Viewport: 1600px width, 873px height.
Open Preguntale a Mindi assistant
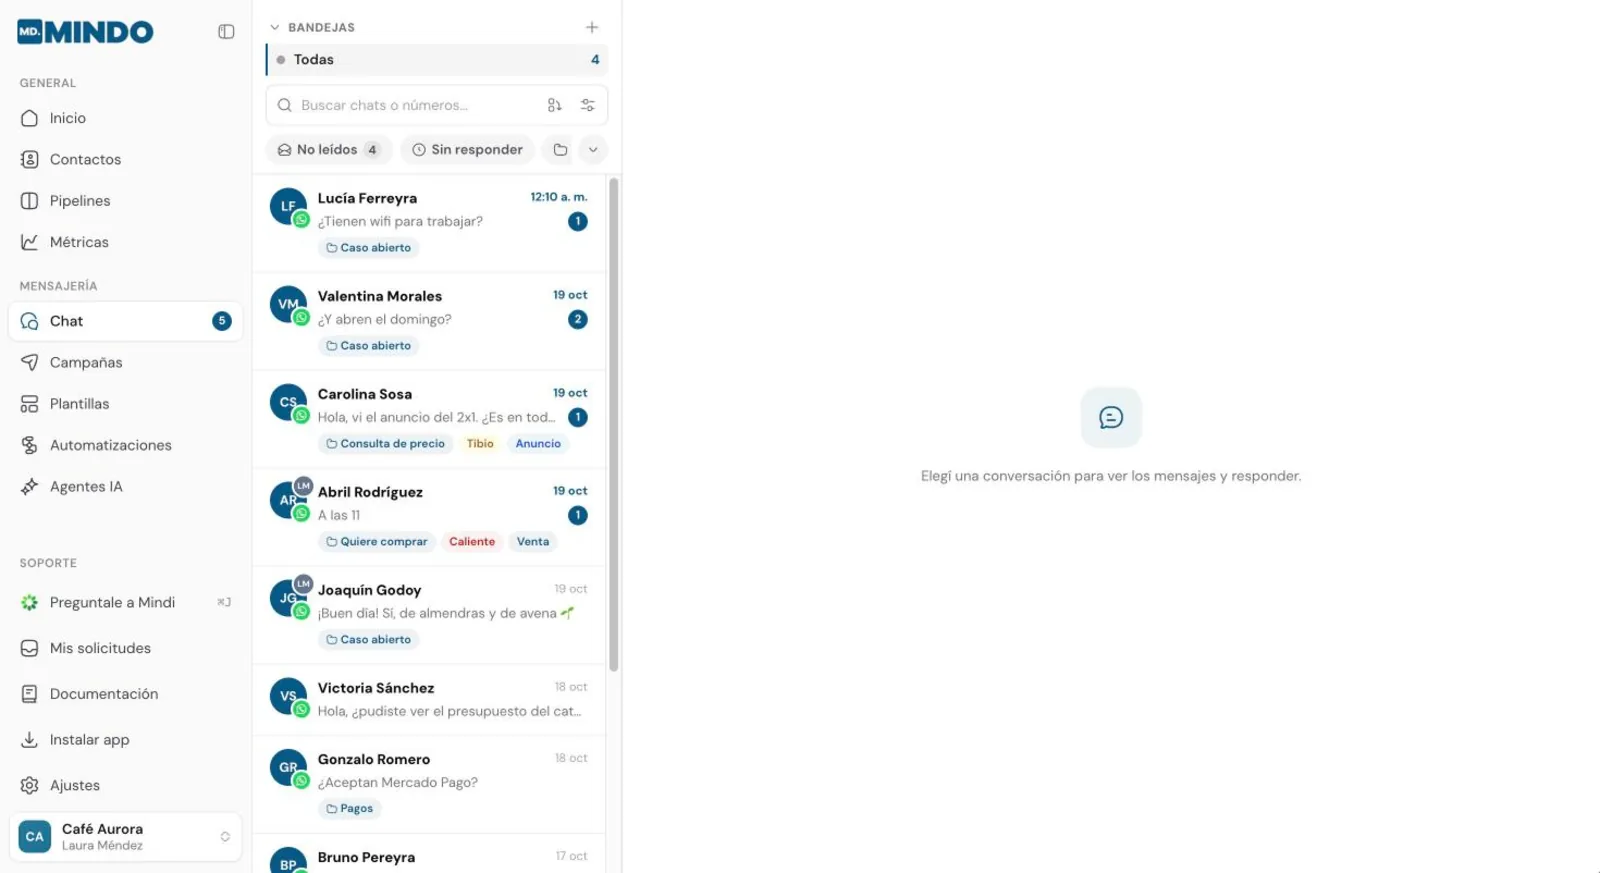click(126, 602)
